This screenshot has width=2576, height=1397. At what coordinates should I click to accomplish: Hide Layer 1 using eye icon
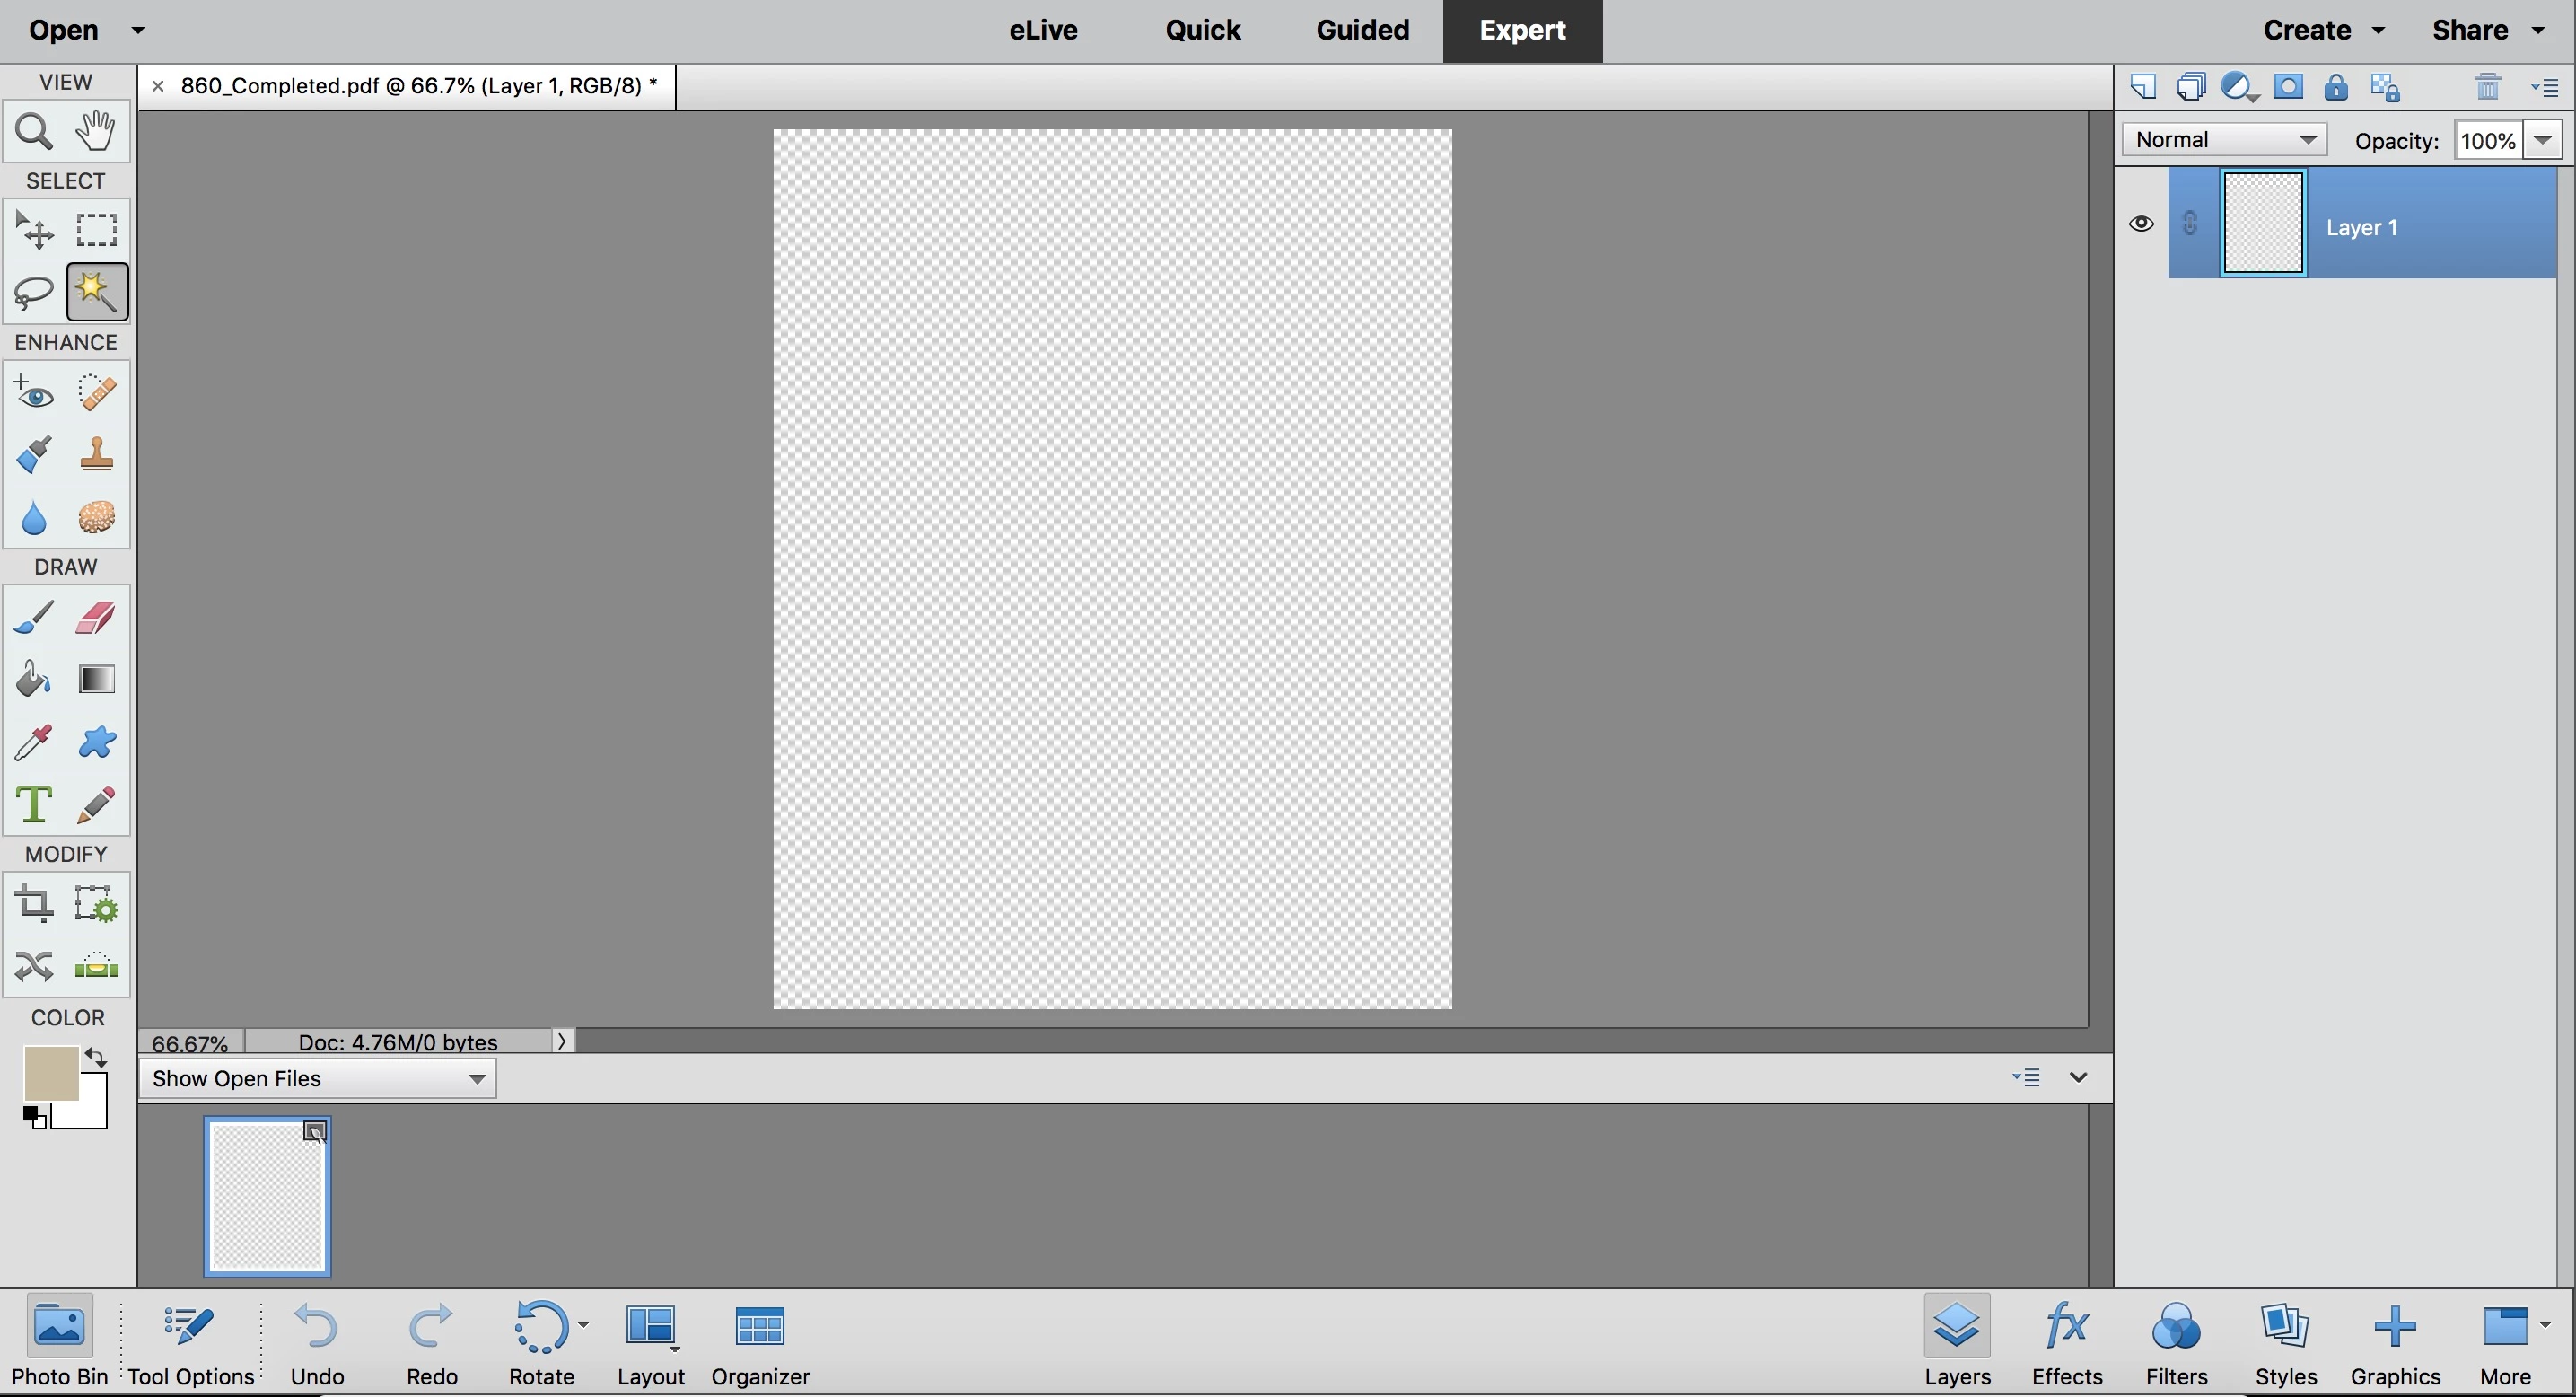pyautogui.click(x=2141, y=224)
